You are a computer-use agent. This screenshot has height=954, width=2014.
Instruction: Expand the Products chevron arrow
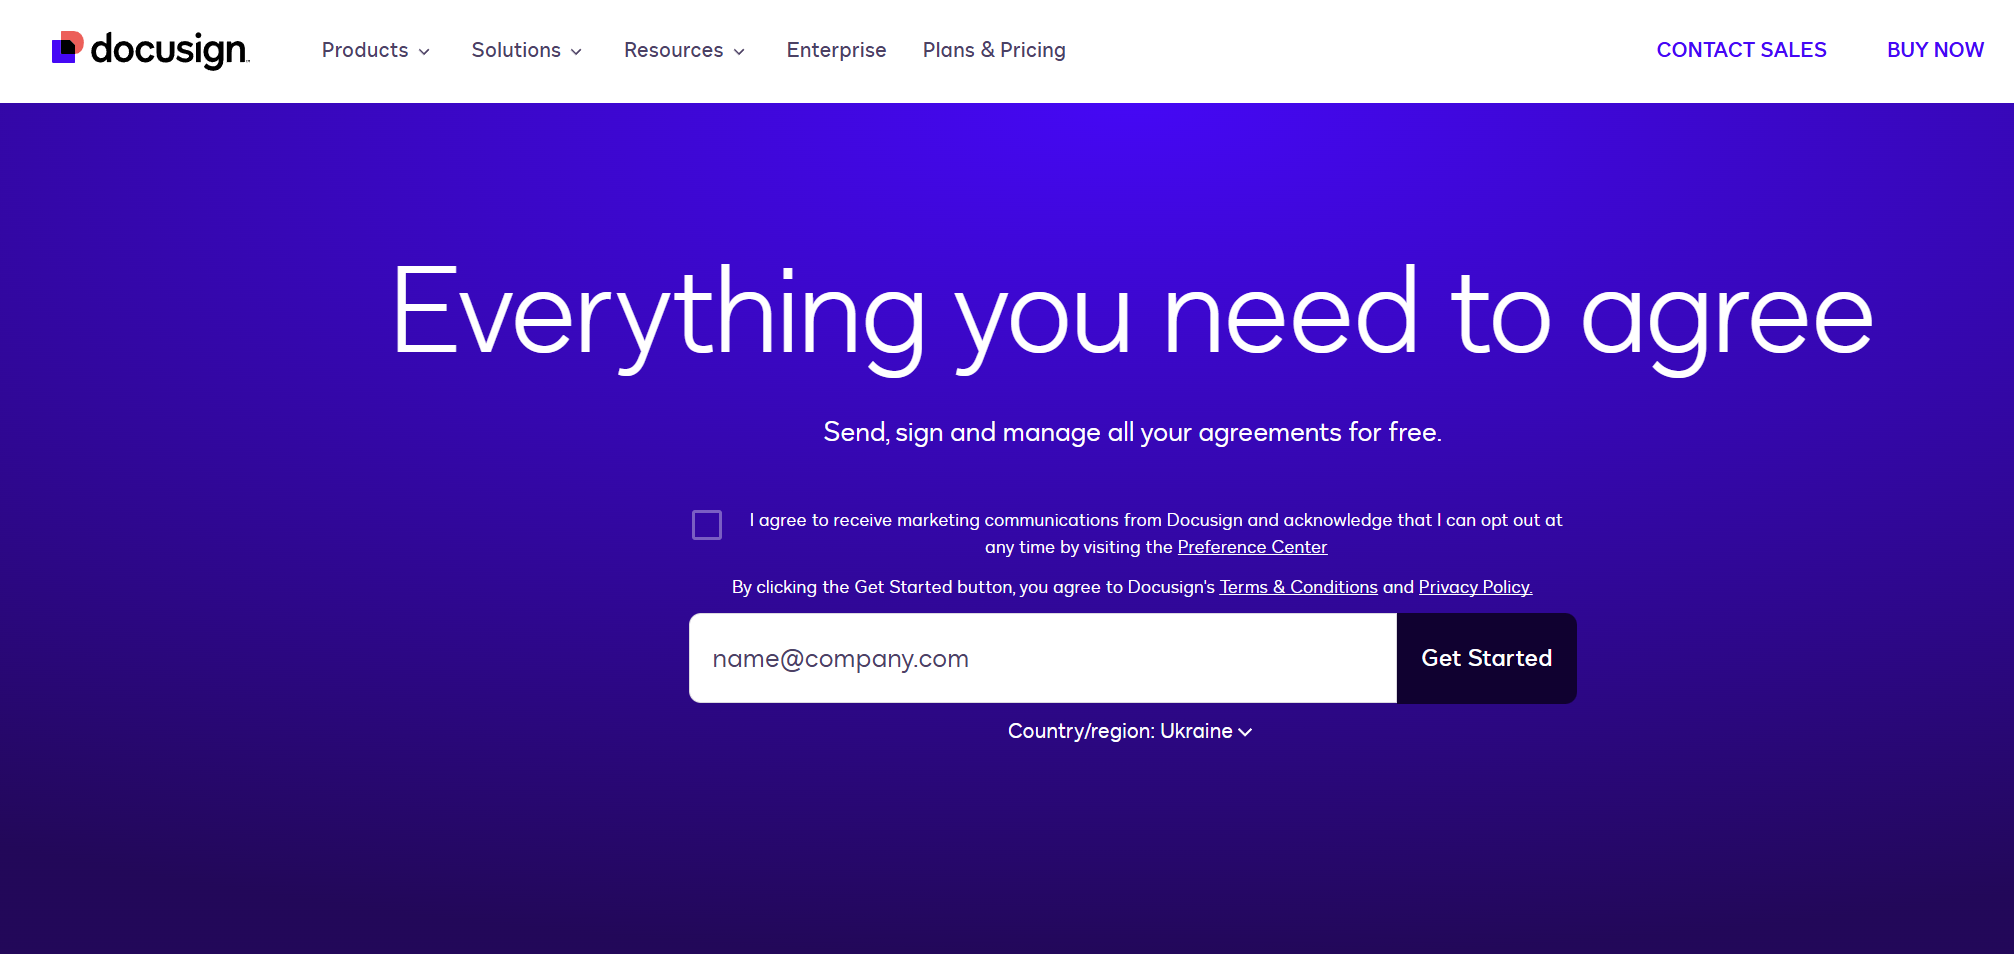pyautogui.click(x=424, y=52)
